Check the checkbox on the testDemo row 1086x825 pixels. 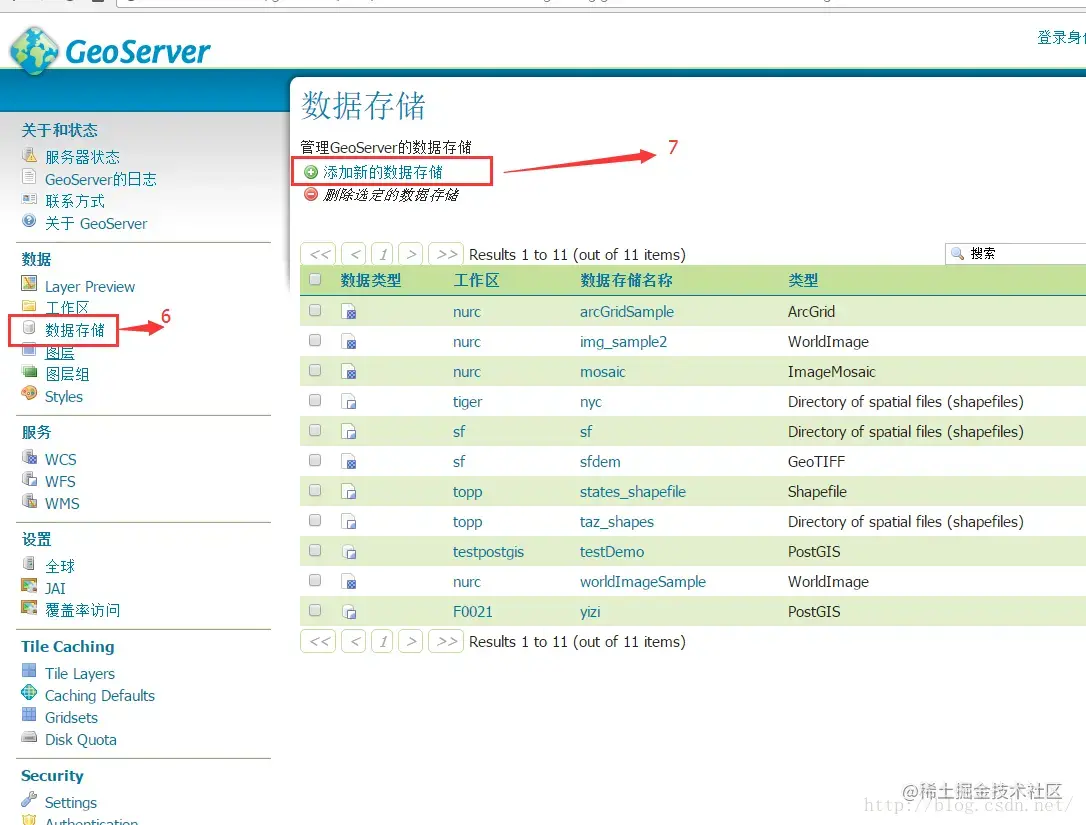[x=313, y=551]
